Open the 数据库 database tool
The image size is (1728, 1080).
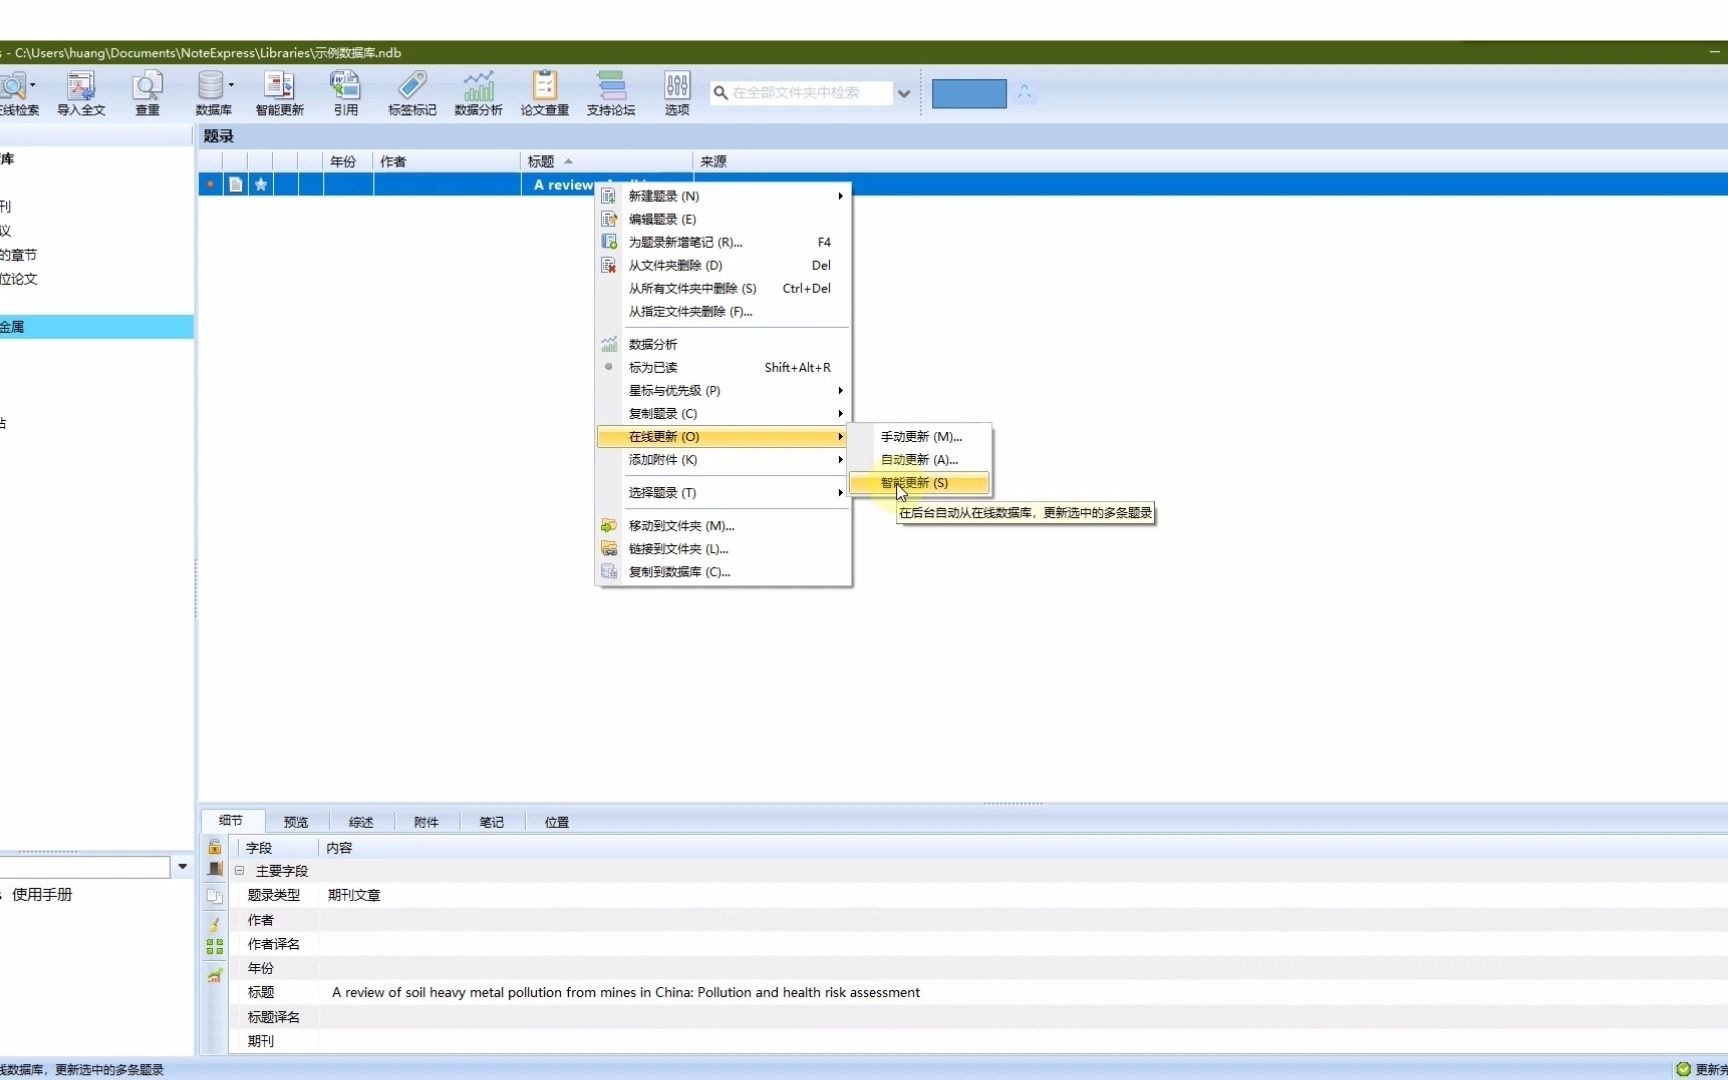[211, 93]
